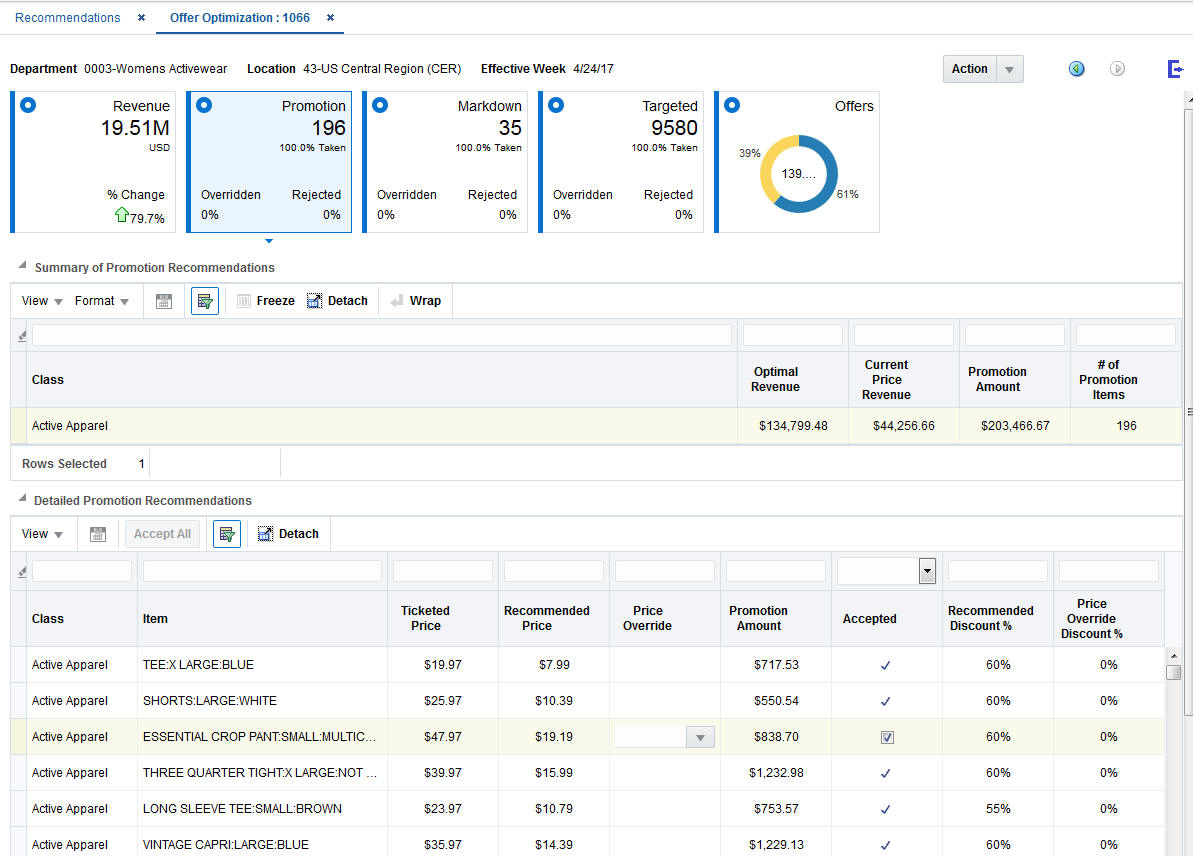1193x856 pixels.
Task: Click the yellow 39% segment of Offers donut
Action: pos(767,164)
